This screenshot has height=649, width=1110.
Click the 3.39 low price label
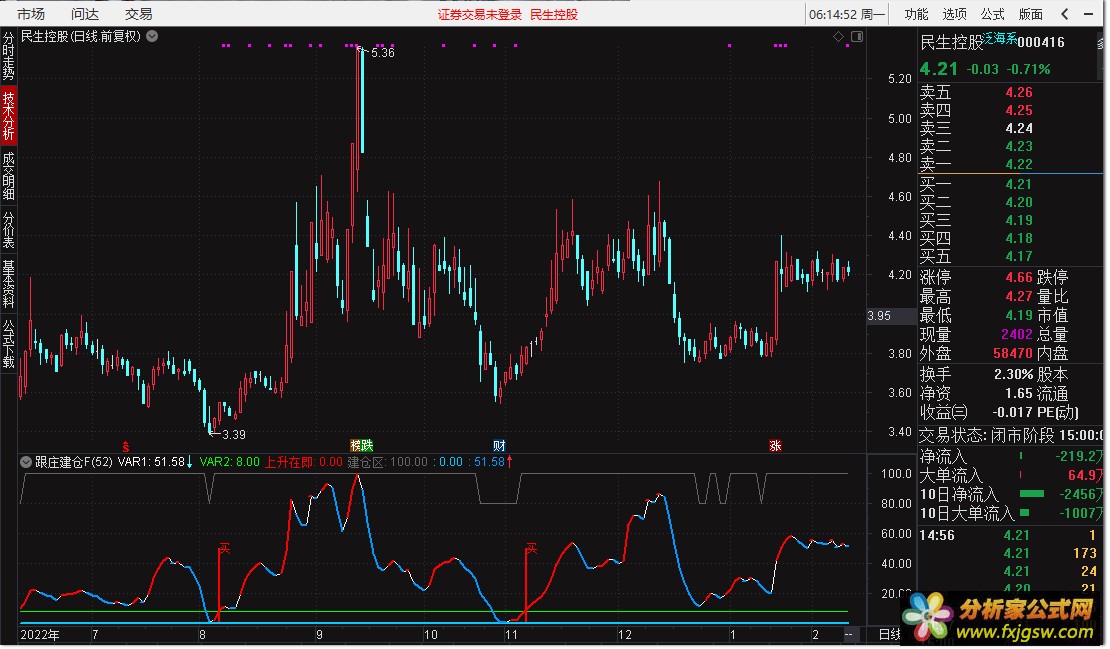(x=234, y=435)
